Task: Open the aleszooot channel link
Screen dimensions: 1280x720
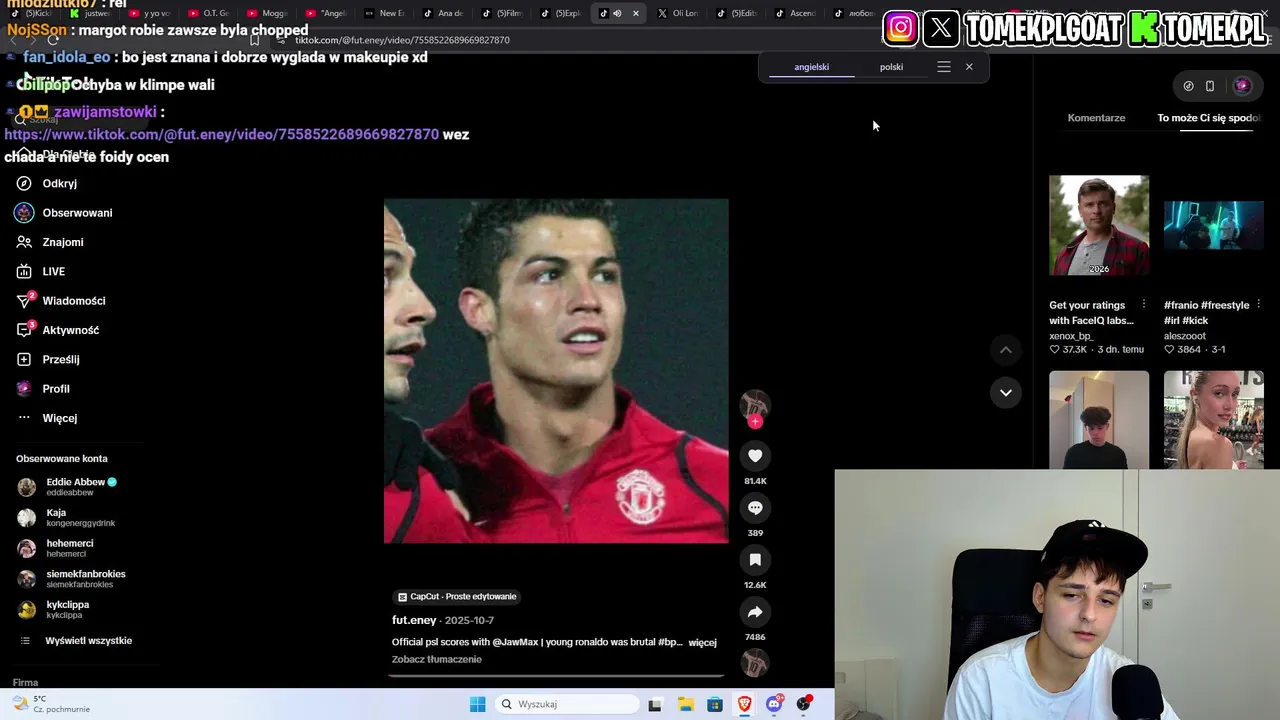Action: tap(1185, 336)
